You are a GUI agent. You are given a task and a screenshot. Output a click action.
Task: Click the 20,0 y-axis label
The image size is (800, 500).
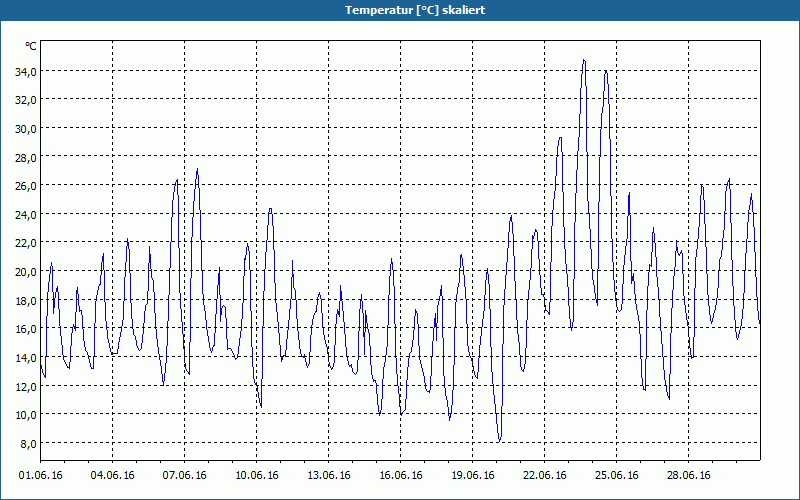26,271
